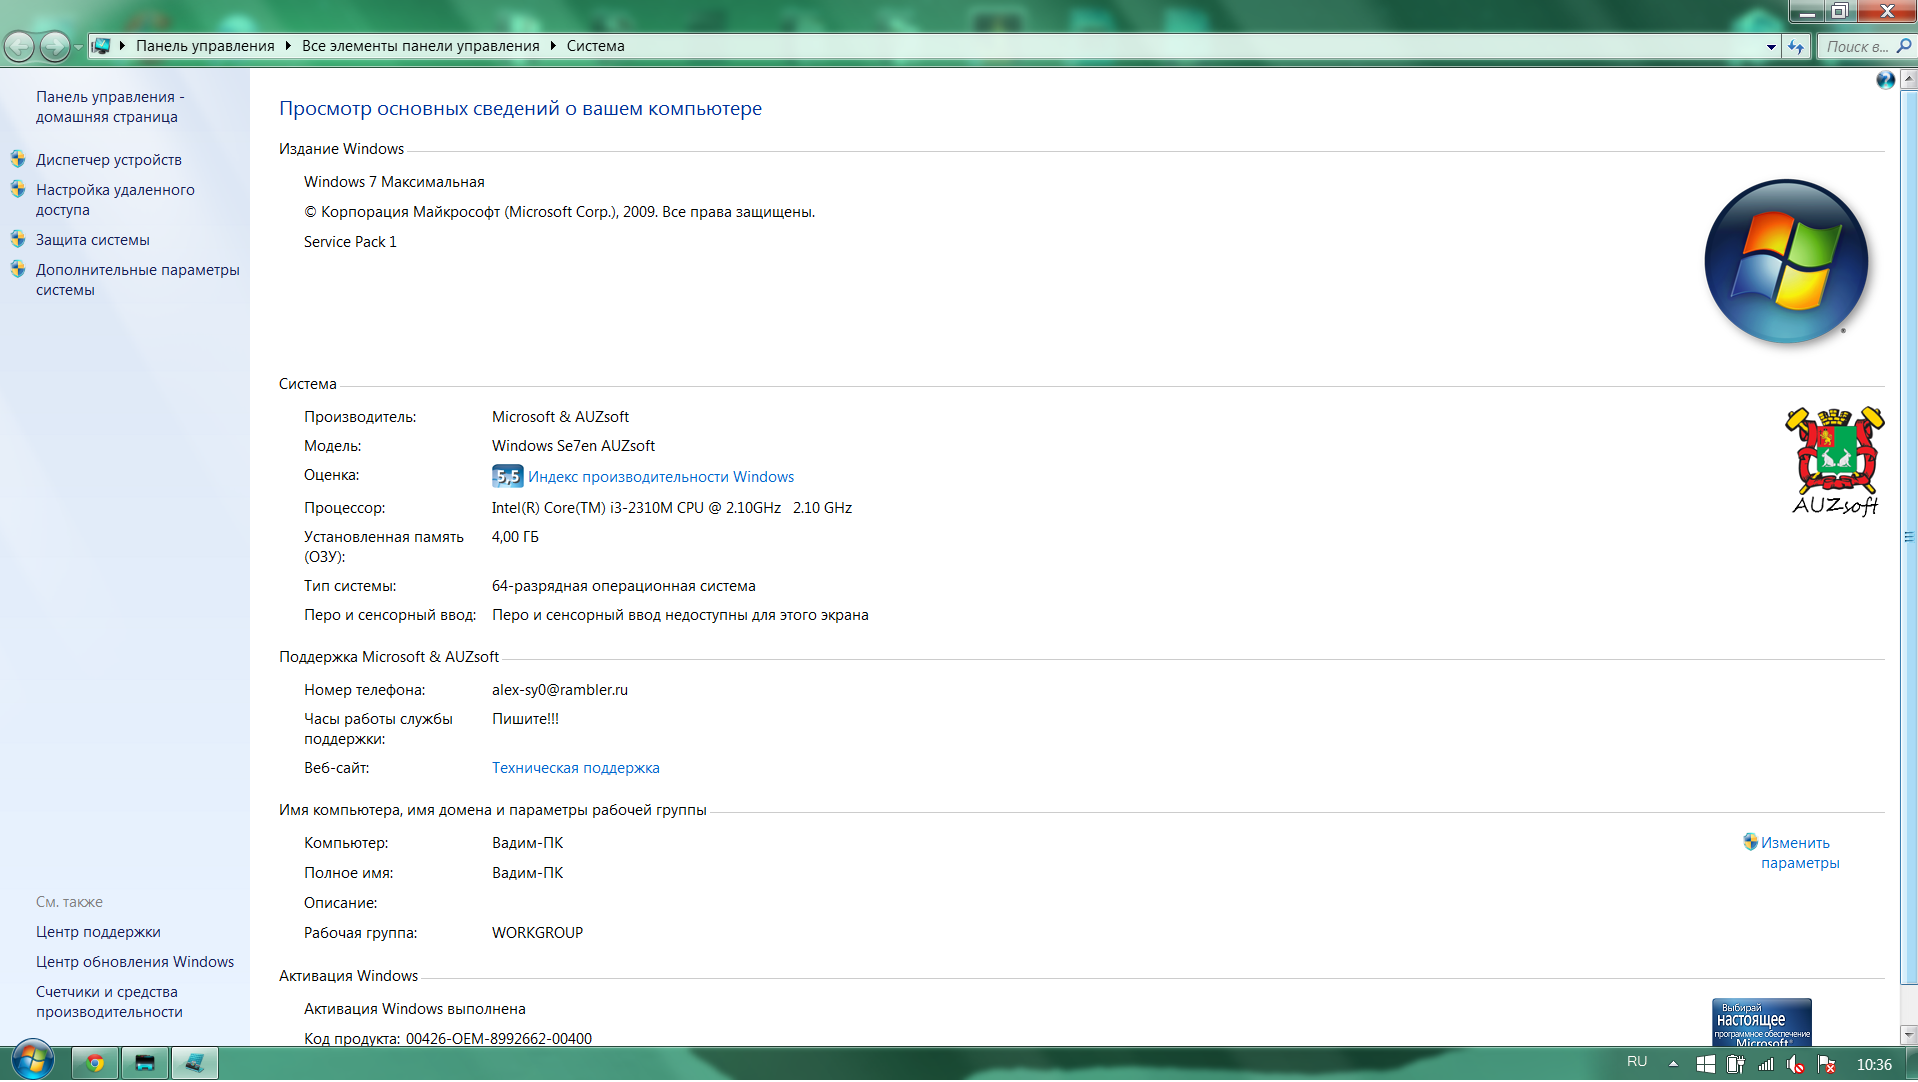1918x1082 pixels.
Task: Click the network signal tray icon
Action: tap(1766, 1065)
